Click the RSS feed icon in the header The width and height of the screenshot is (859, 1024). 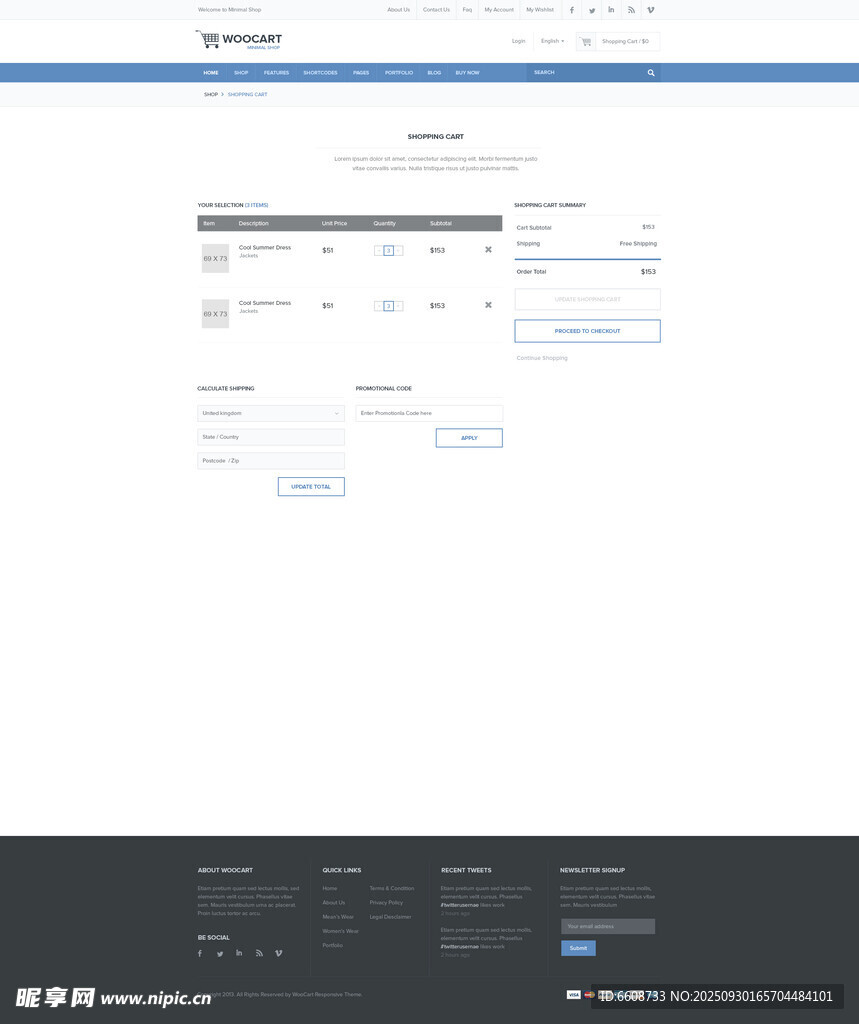631,10
